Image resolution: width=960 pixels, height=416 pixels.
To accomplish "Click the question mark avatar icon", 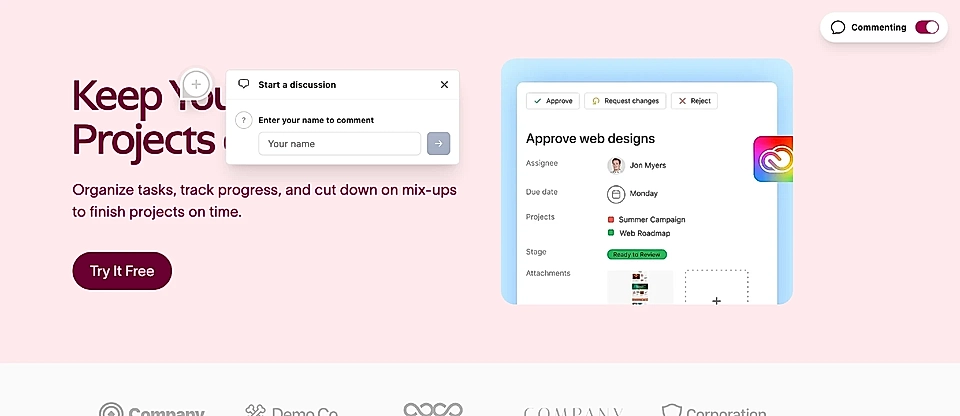I will [244, 120].
